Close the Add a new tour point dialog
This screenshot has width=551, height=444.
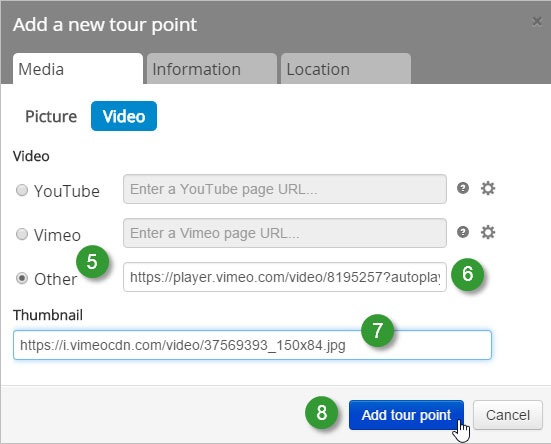coord(537,21)
